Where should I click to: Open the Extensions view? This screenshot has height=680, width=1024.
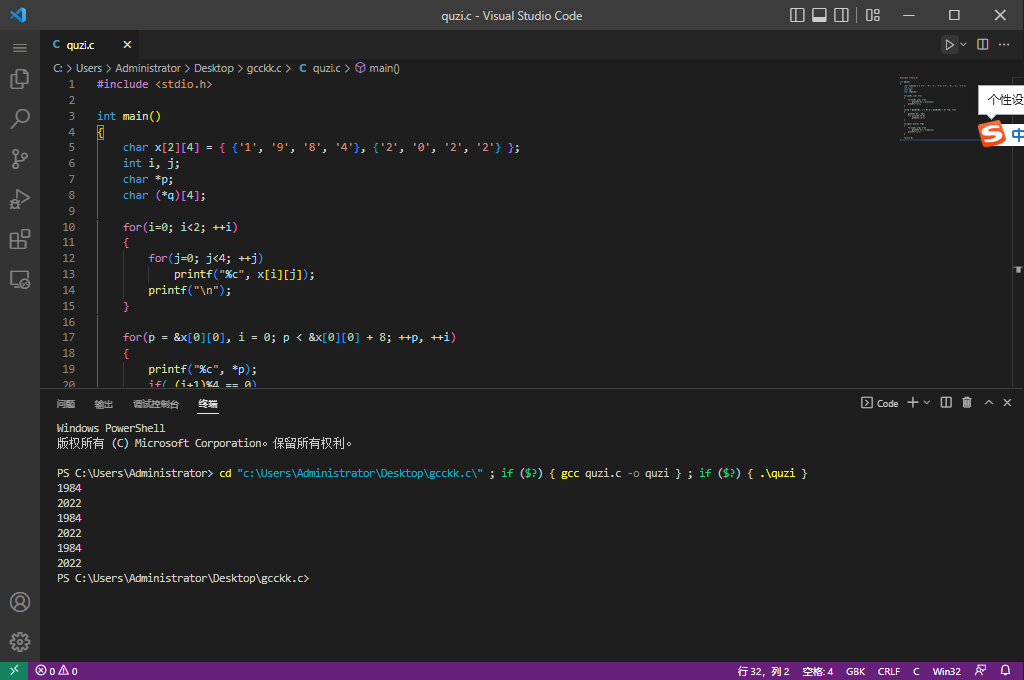[x=20, y=239]
